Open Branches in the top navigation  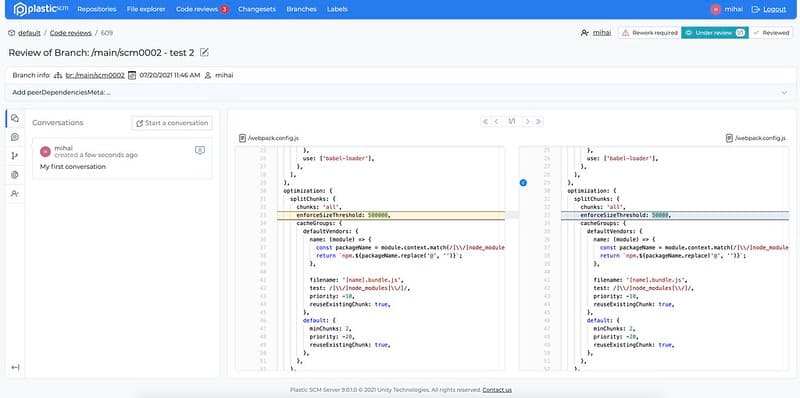[301, 9]
